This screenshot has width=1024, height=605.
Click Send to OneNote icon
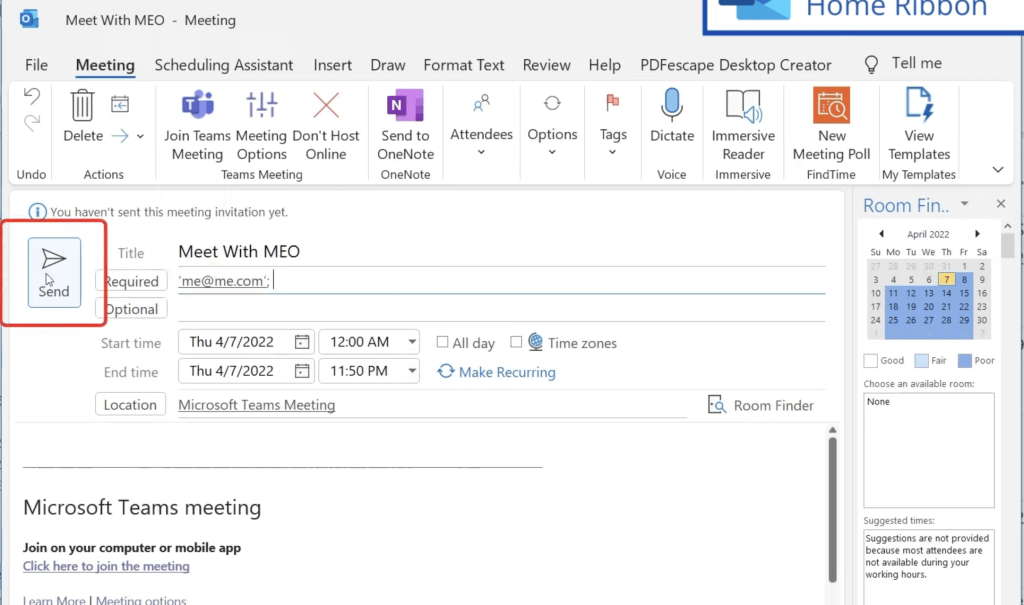(x=405, y=105)
